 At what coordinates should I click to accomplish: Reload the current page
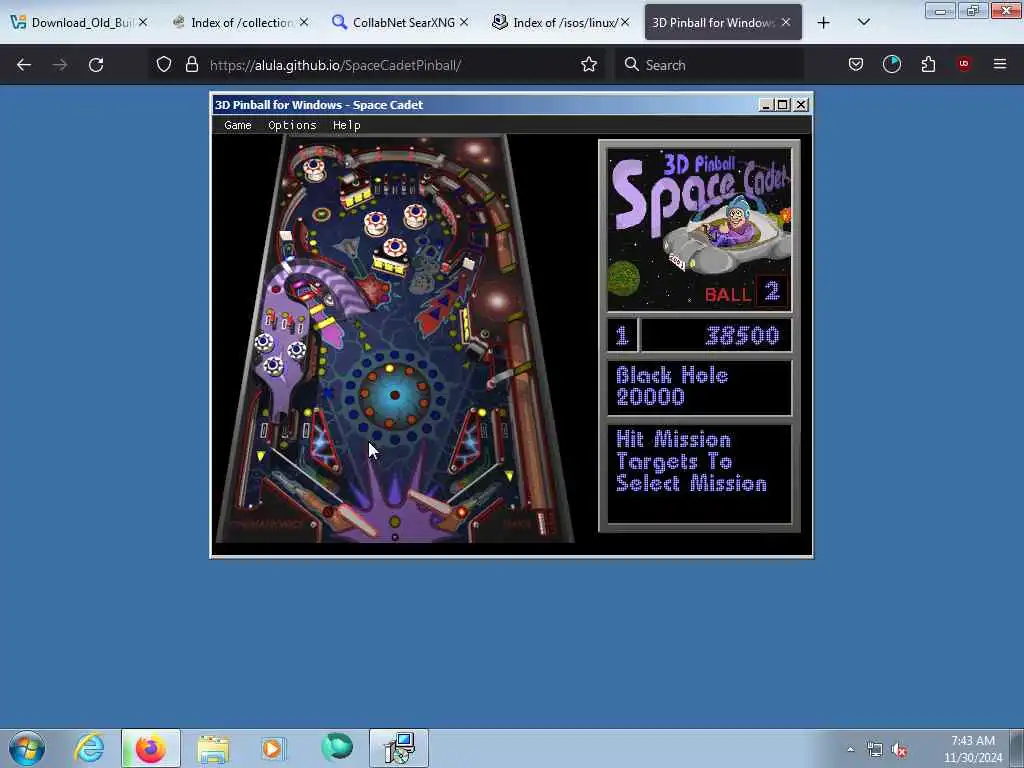(96, 65)
